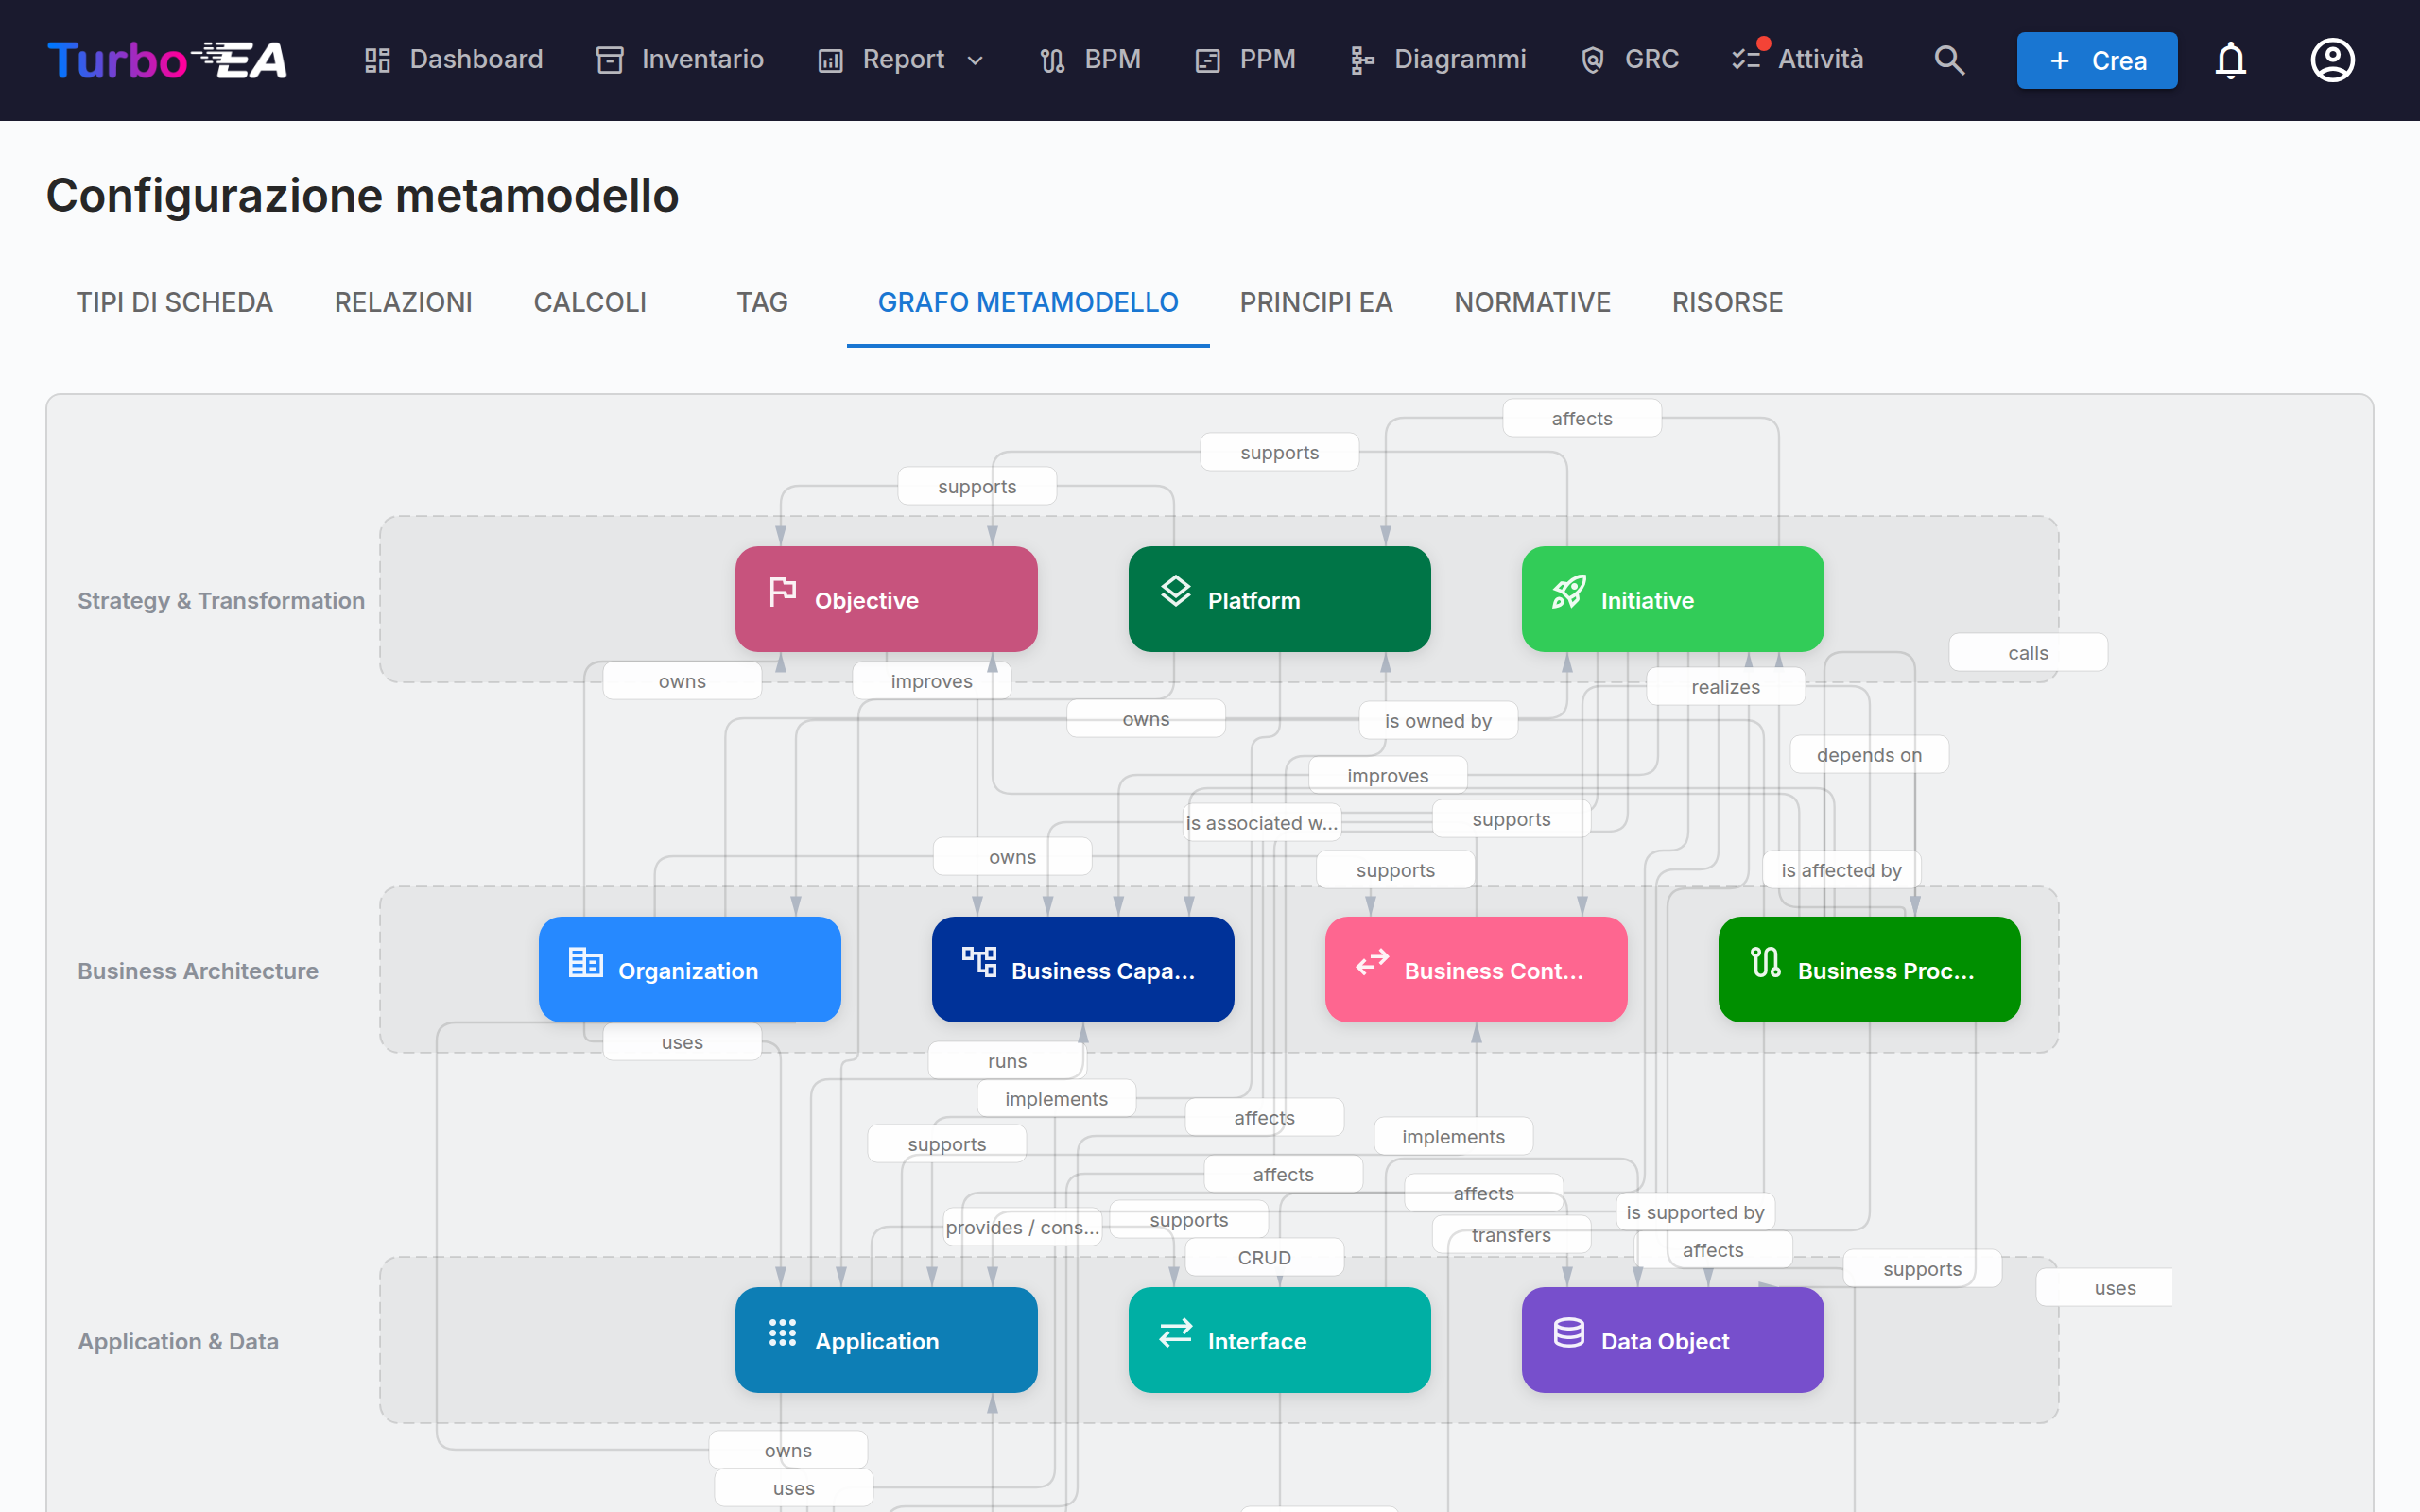Open the Report menu
The width and height of the screenshot is (2420, 1512).
902,60
